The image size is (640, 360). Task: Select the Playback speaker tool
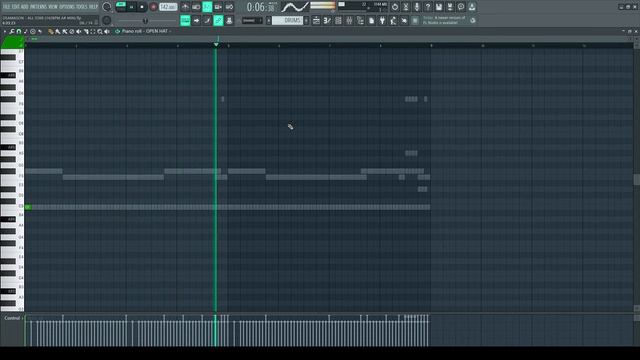(x=107, y=31)
